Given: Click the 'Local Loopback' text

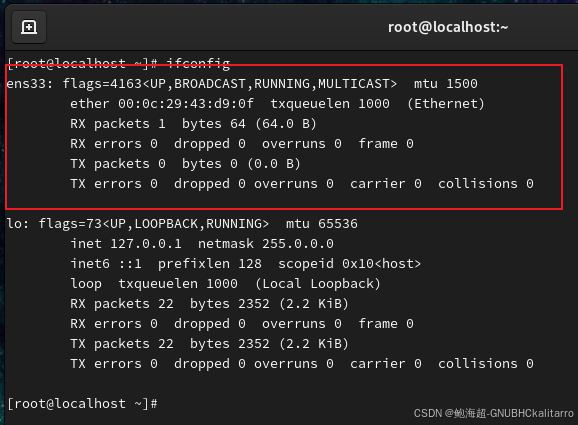Looking at the screenshot, I should 318,284.
